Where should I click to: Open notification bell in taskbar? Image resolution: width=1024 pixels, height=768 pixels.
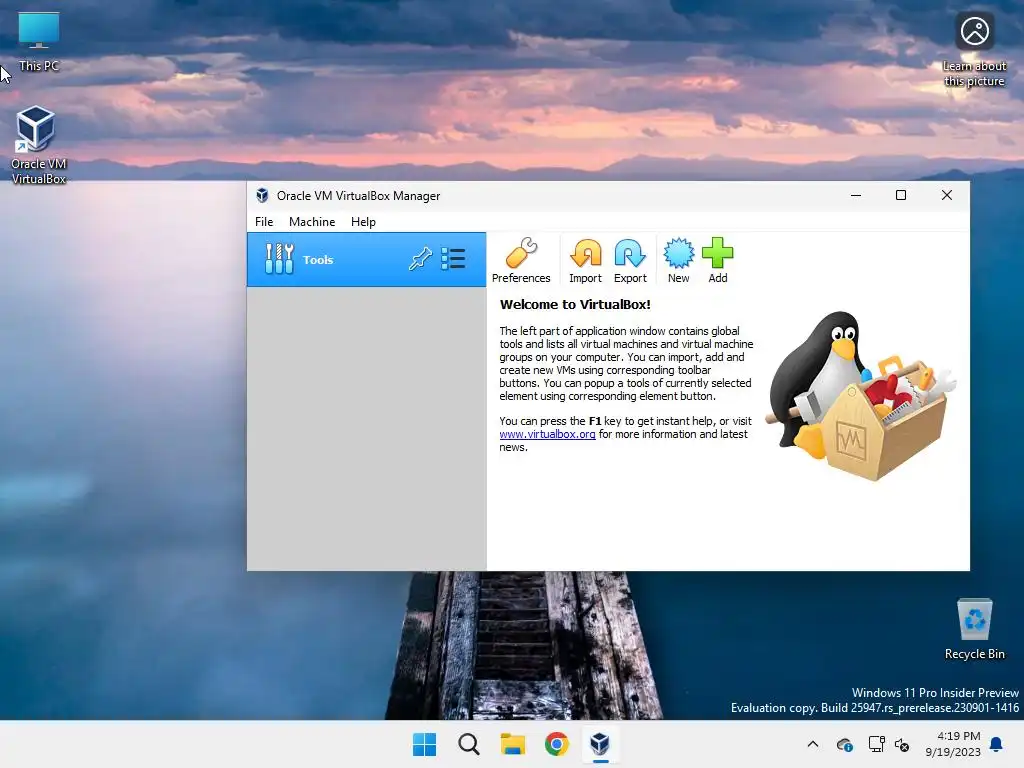997,744
